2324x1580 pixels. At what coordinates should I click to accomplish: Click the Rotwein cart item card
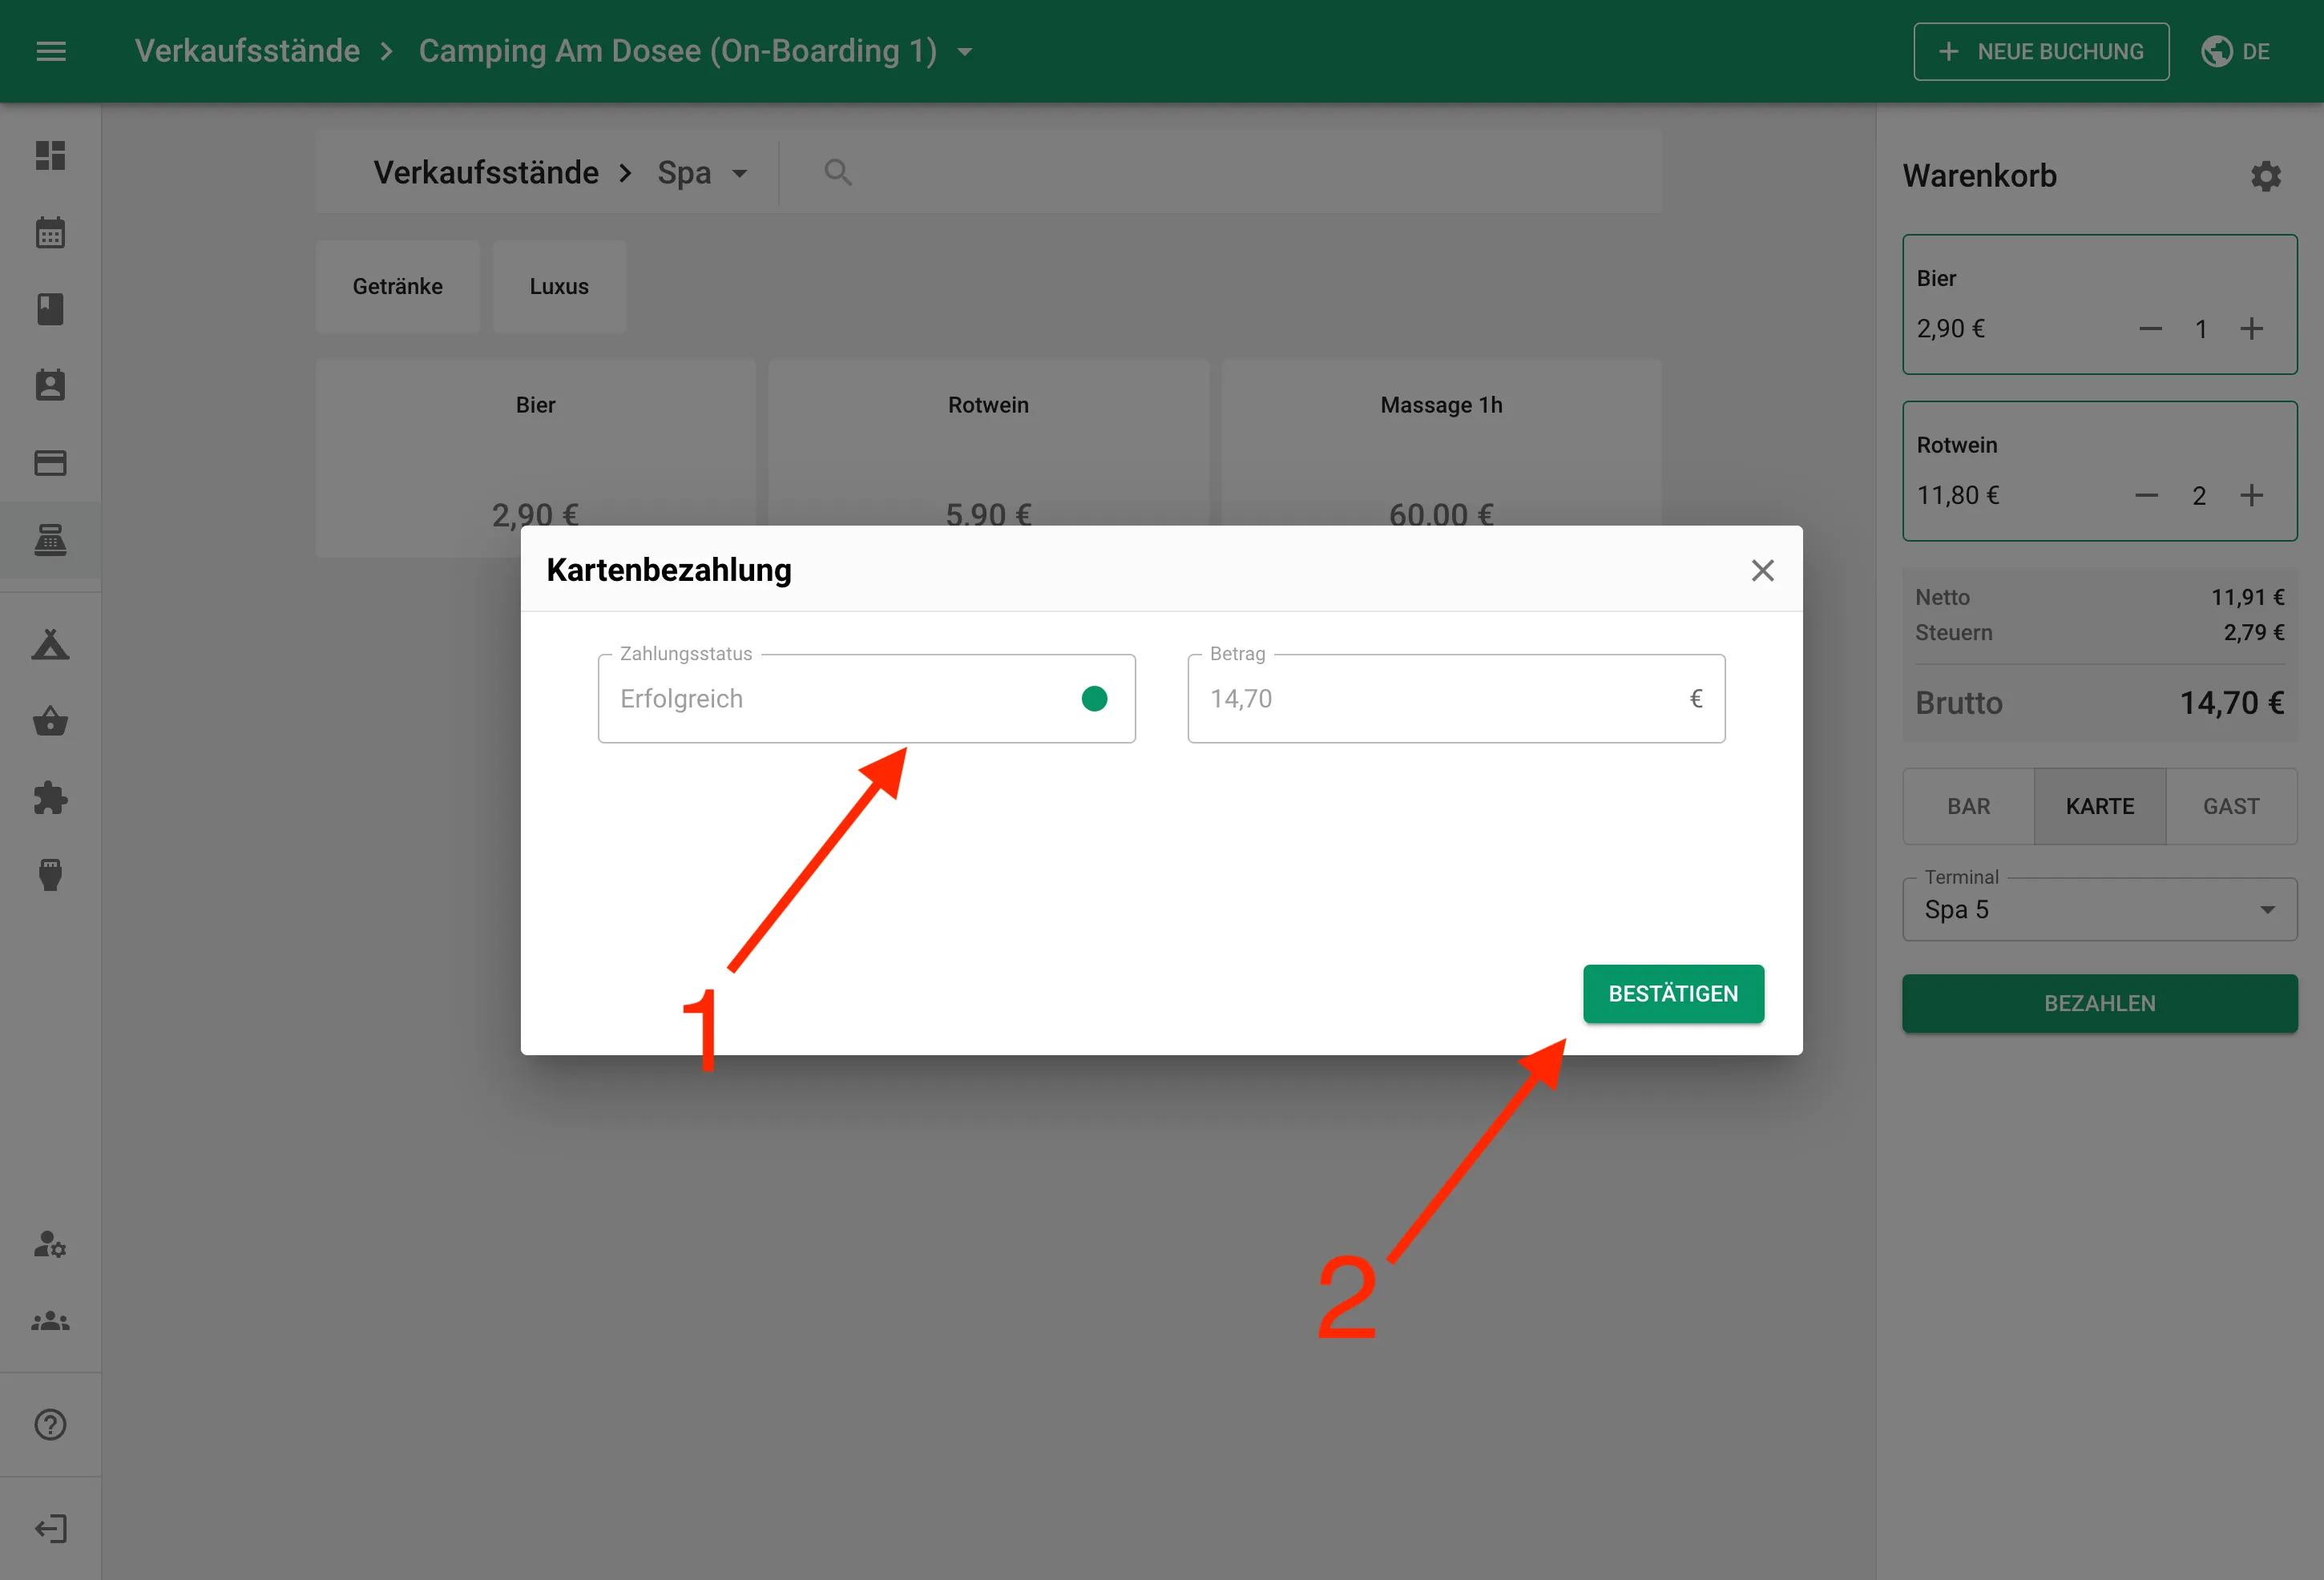2100,471
